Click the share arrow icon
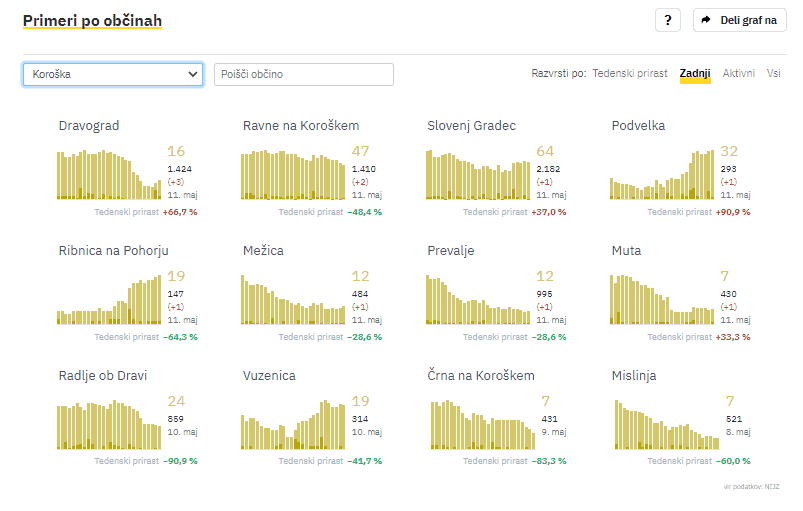 705,20
